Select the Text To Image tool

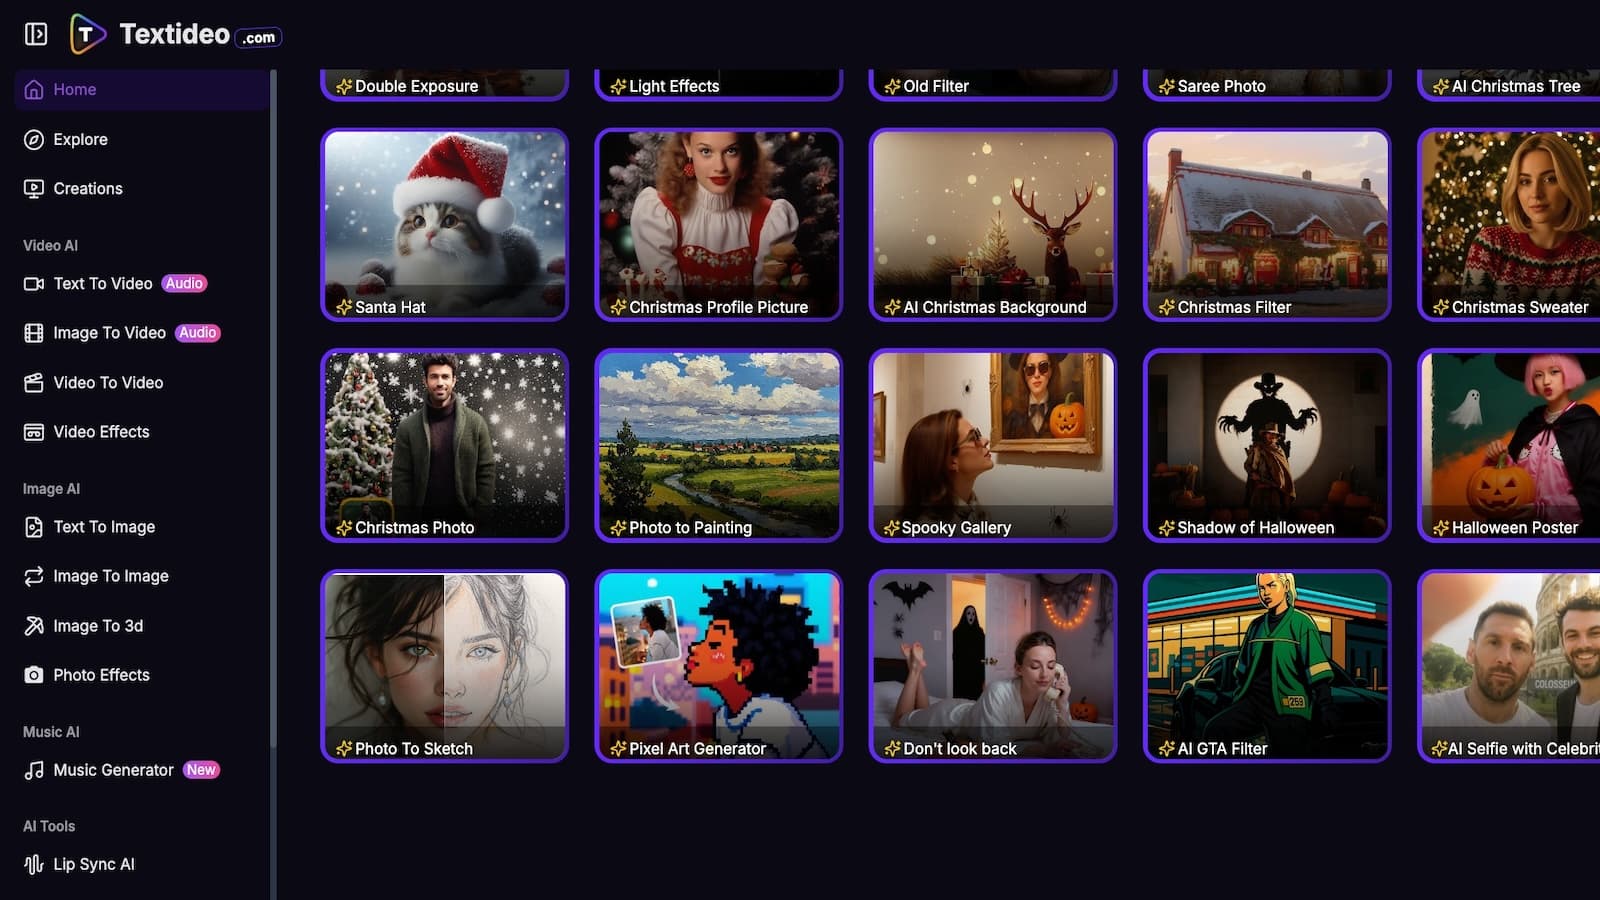(x=104, y=526)
